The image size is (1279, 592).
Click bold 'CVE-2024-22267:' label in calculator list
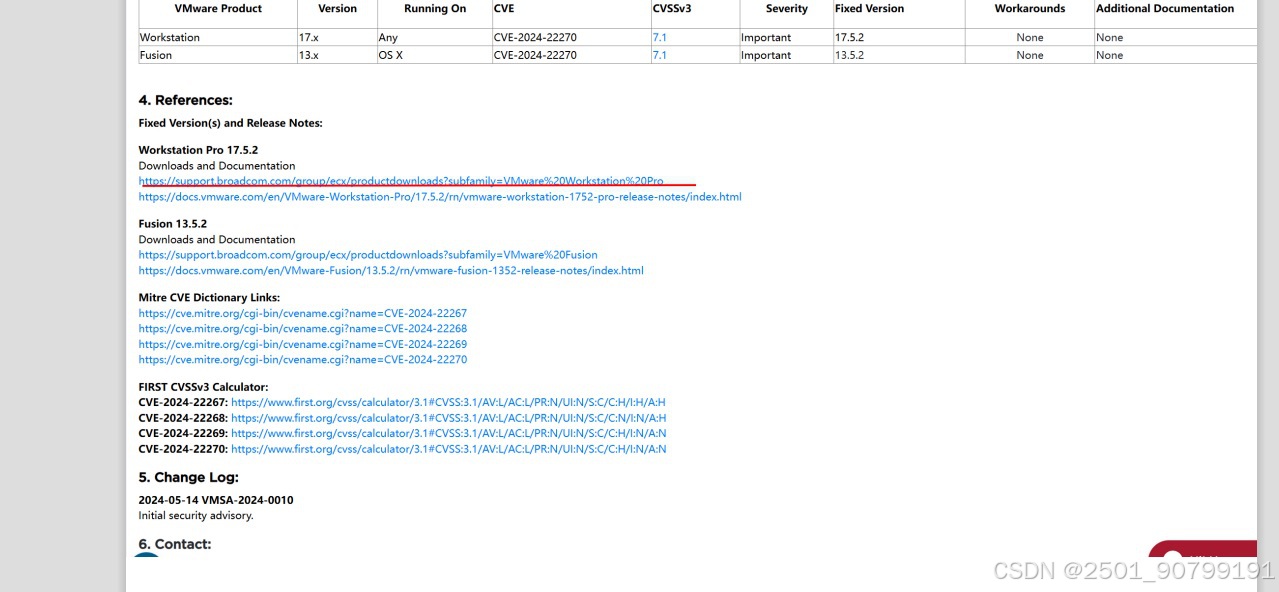click(x=183, y=402)
